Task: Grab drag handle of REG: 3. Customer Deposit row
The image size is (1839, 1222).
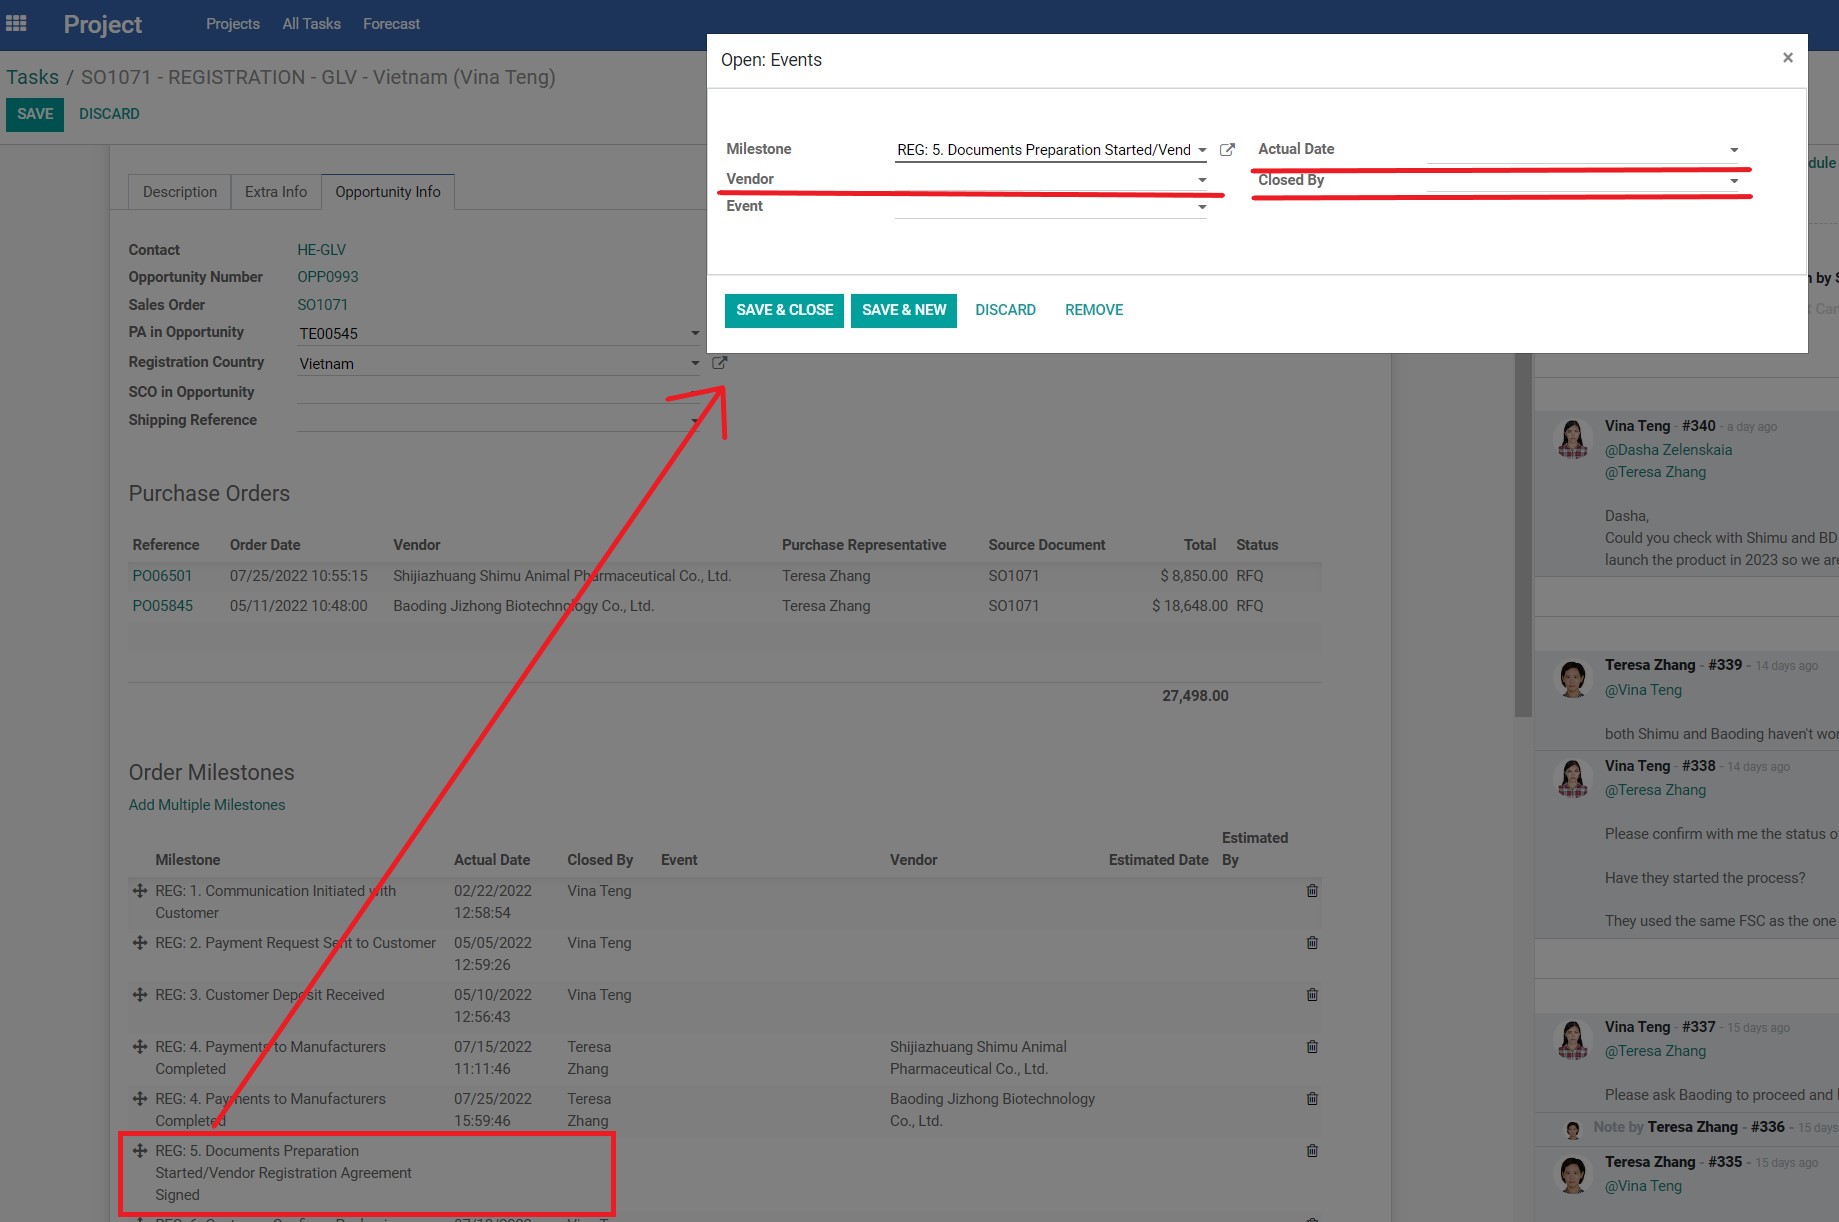Action: (x=140, y=994)
